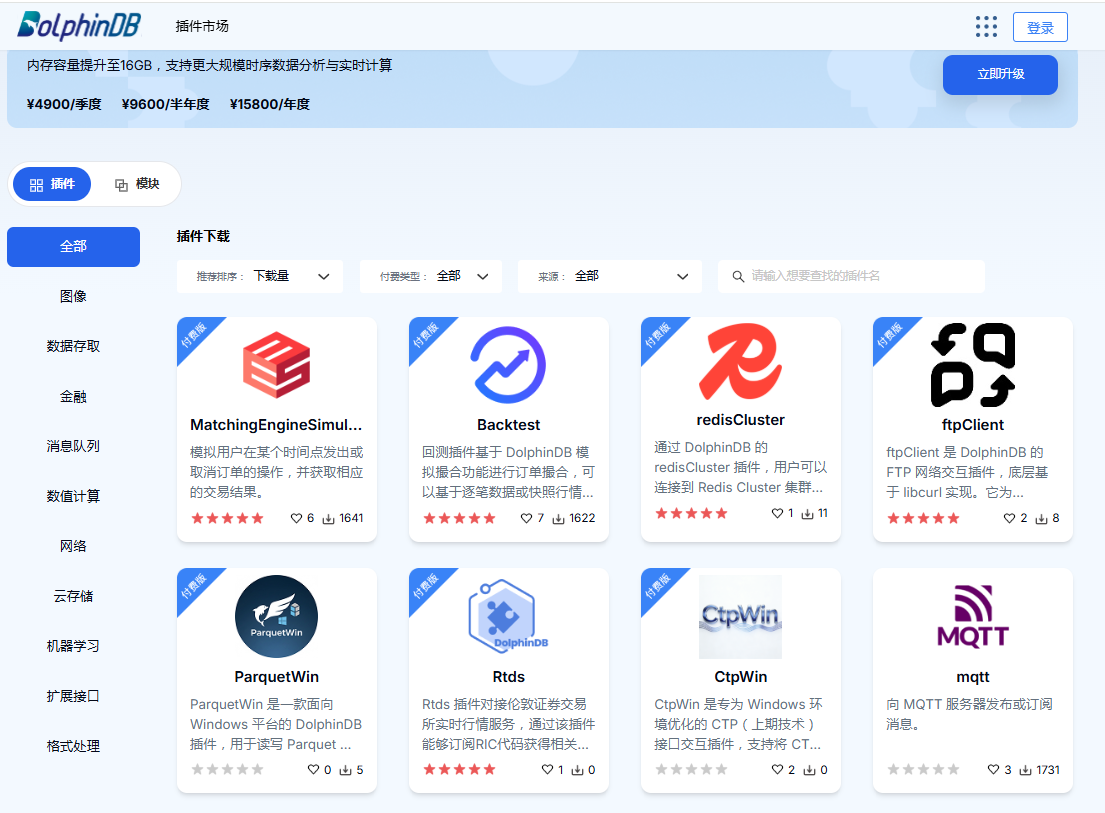
Task: Open the ftpClient plugin logo
Action: pyautogui.click(x=973, y=365)
